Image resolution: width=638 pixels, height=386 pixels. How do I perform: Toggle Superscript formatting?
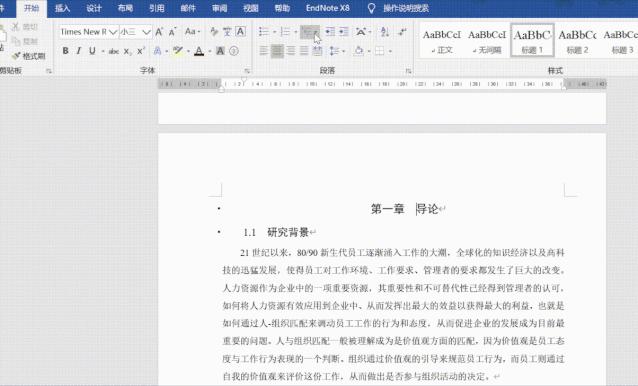click(x=141, y=51)
